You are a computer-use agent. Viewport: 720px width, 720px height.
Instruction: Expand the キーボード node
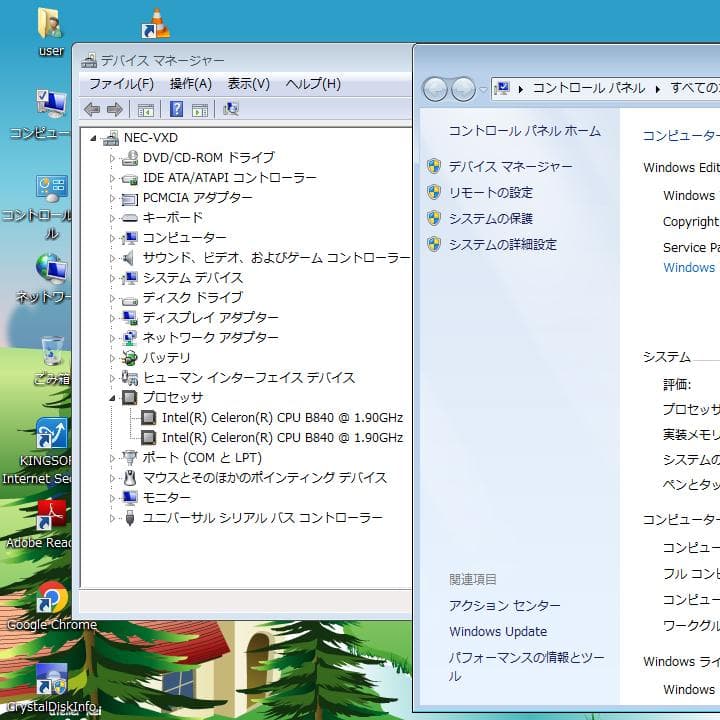(x=112, y=218)
